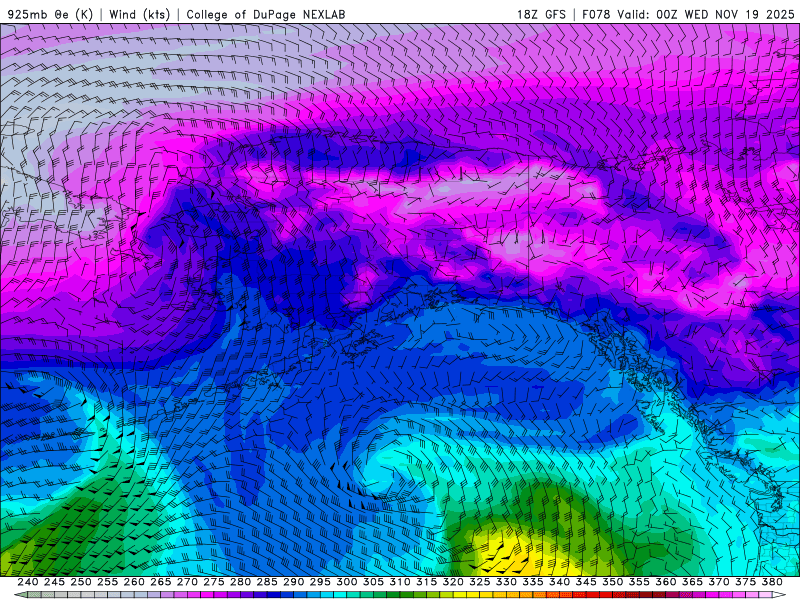The height and width of the screenshot is (600, 800).
Task: Click the "925mb θe (K)" title text
Action: click(x=50, y=14)
